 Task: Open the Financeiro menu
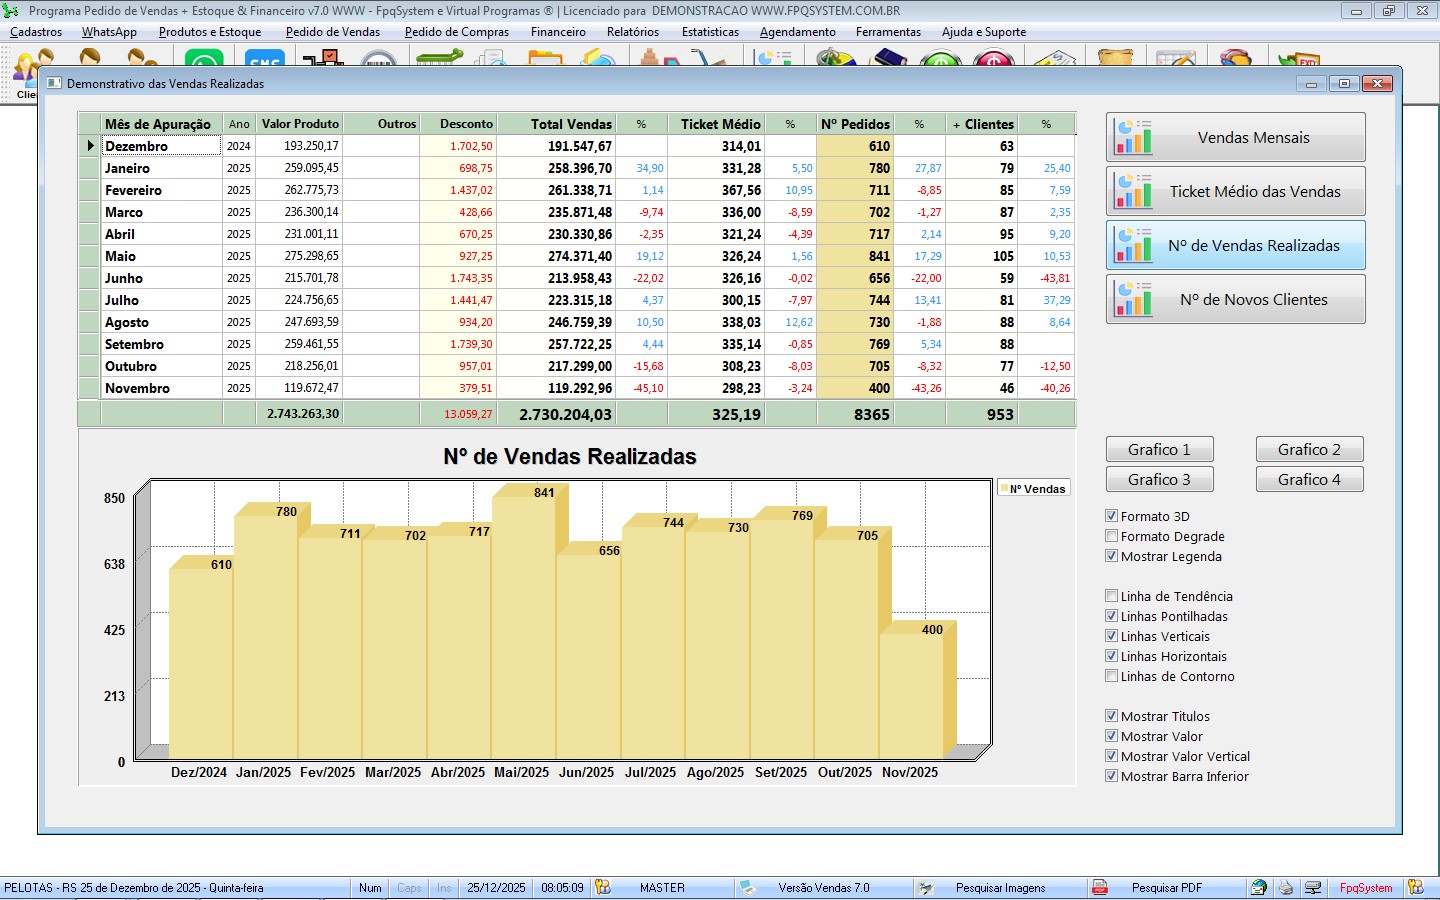pos(558,32)
